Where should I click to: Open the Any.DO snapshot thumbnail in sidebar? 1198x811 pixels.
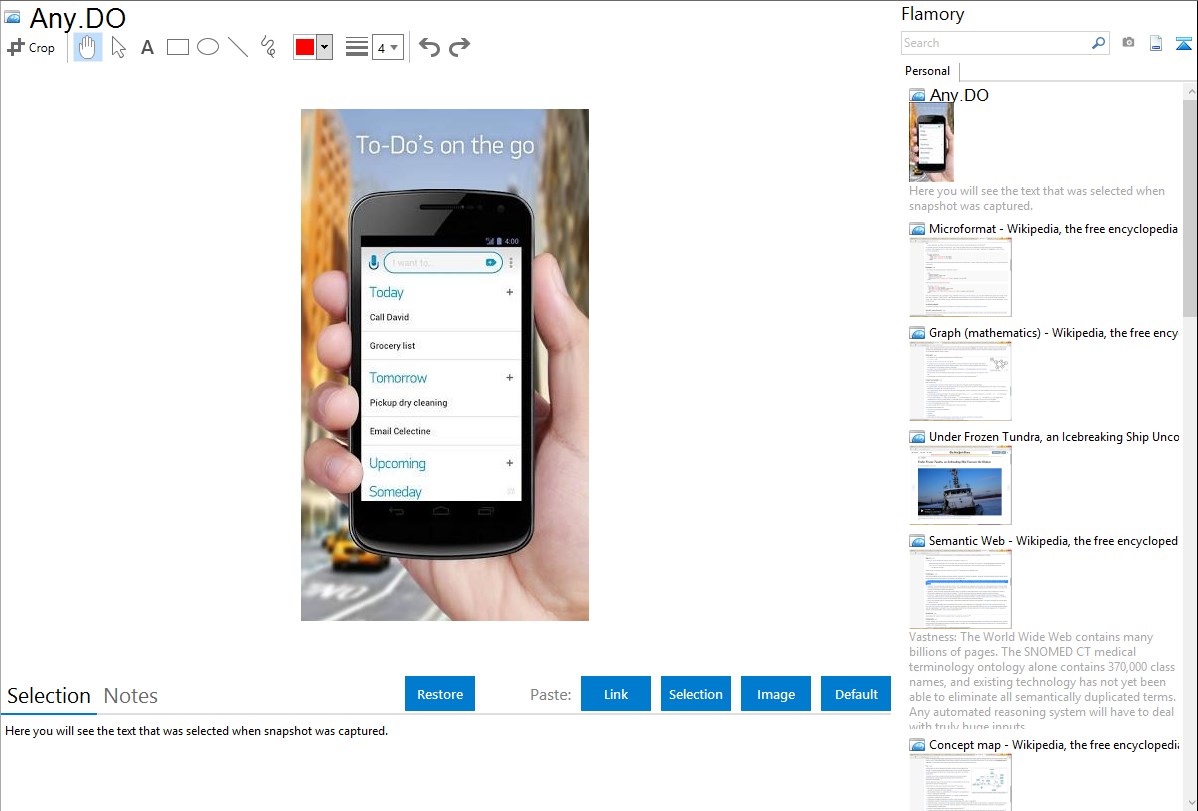click(x=931, y=143)
